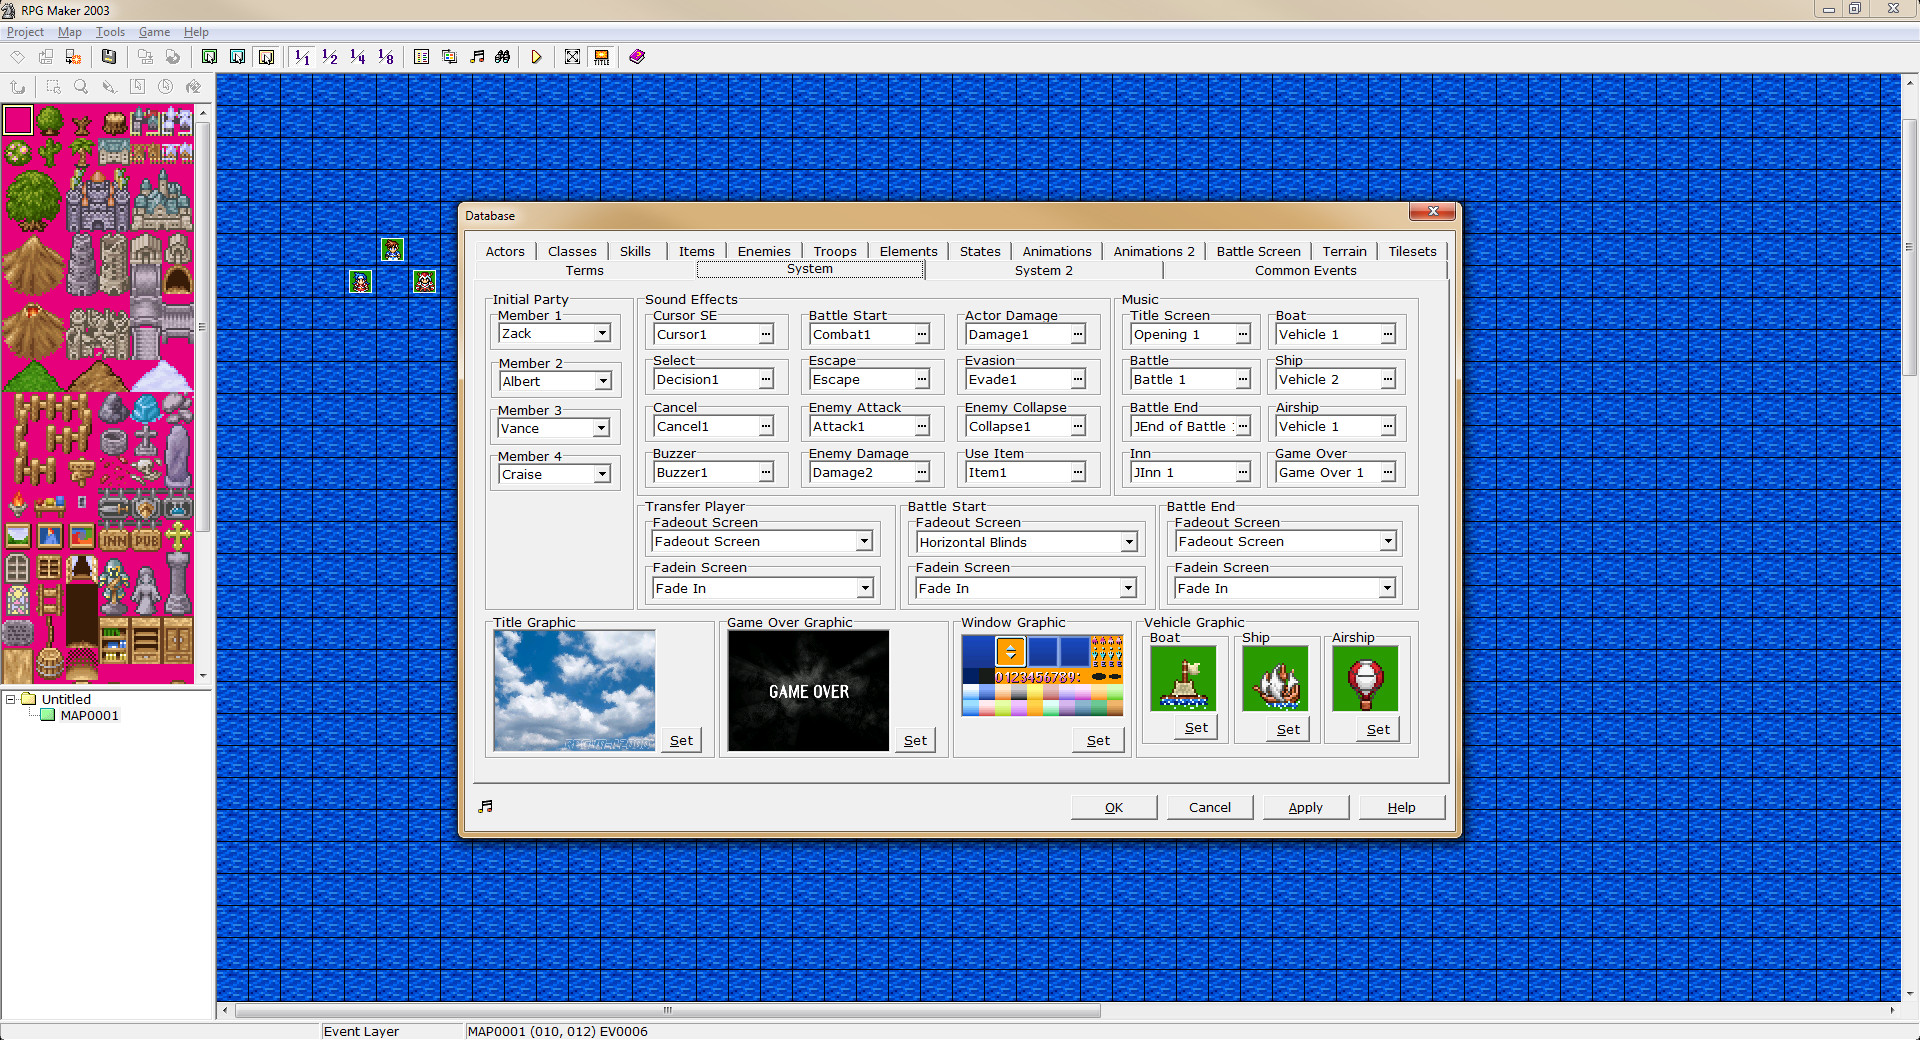Click the Game Over graphic thumbnail
The image size is (1920, 1040).
pos(807,690)
